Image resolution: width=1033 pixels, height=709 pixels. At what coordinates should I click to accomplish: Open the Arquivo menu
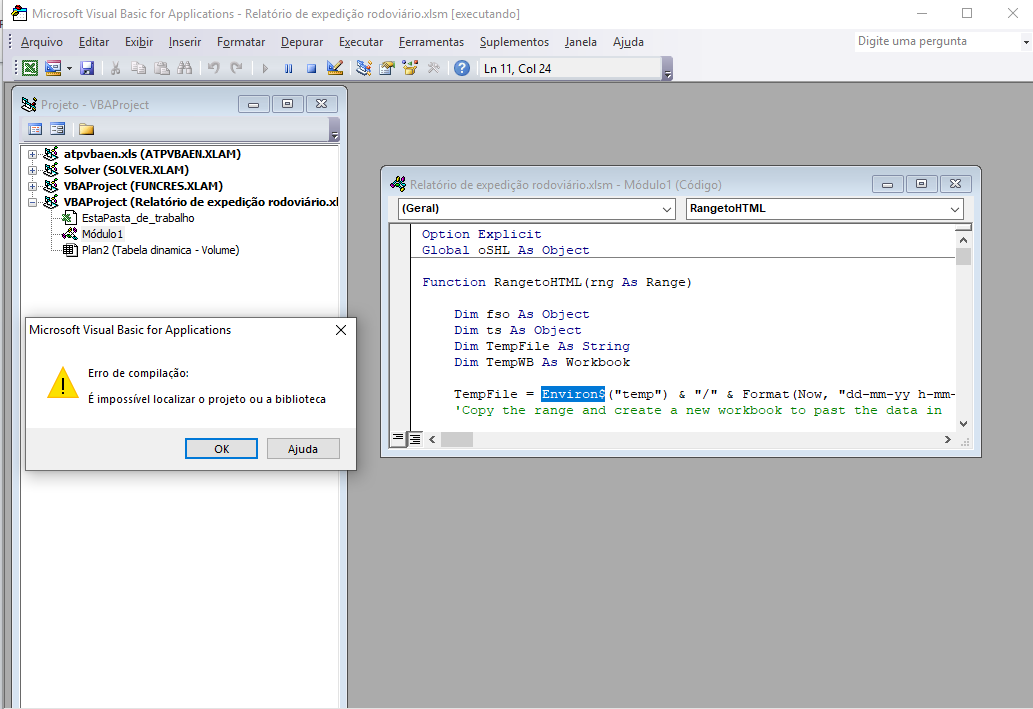(42, 42)
